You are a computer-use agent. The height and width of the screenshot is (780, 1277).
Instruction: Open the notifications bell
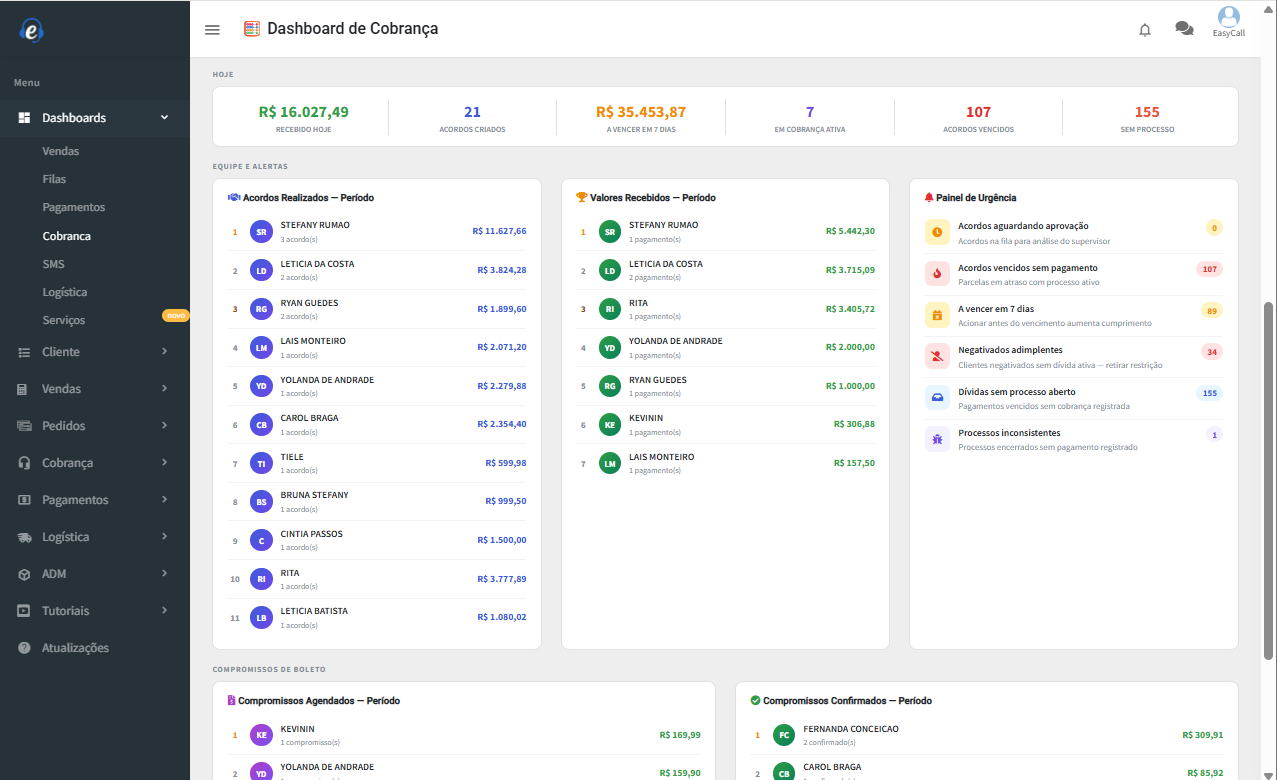(1145, 30)
